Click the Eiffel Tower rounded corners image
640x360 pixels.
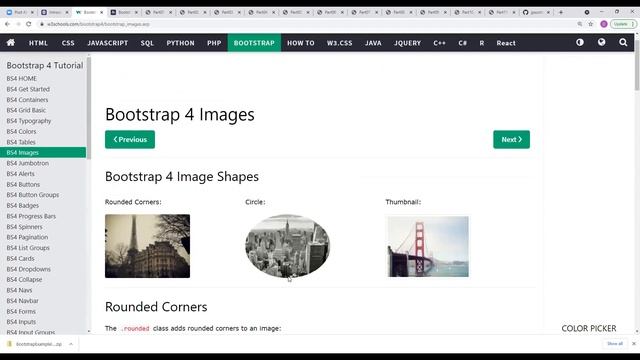[x=147, y=246]
